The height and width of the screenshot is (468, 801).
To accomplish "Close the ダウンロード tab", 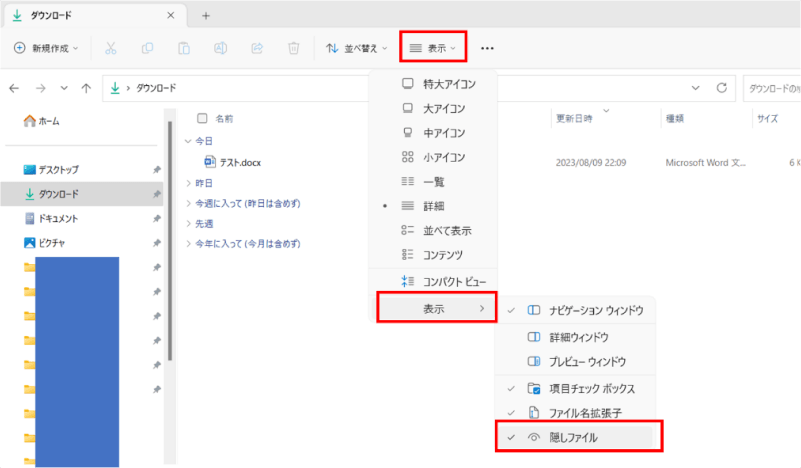I will pos(171,15).
